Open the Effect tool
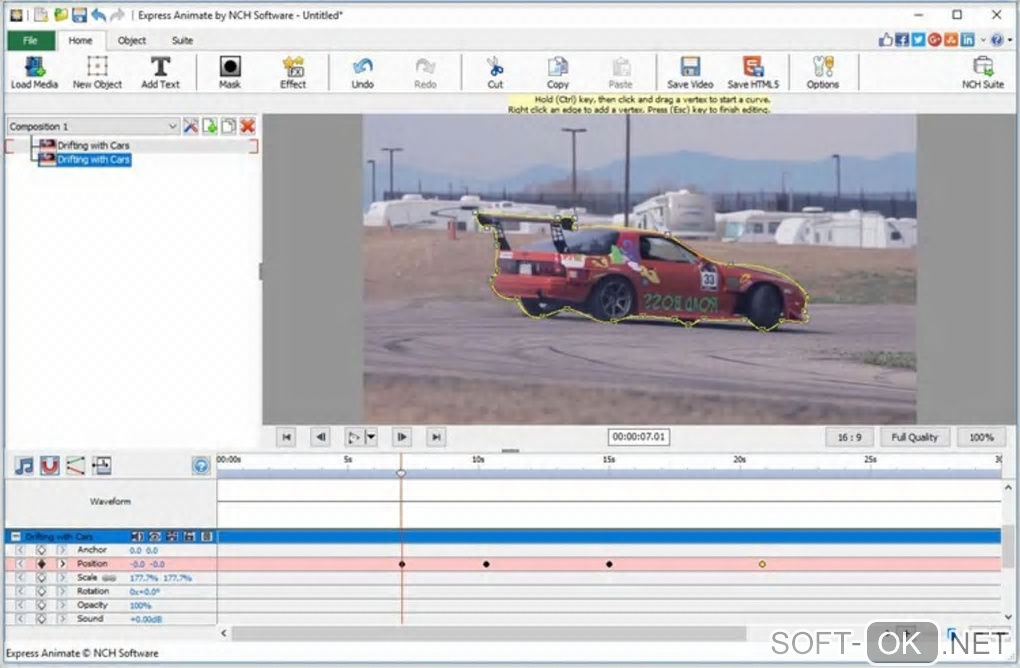The height and width of the screenshot is (668, 1020). coord(293,68)
